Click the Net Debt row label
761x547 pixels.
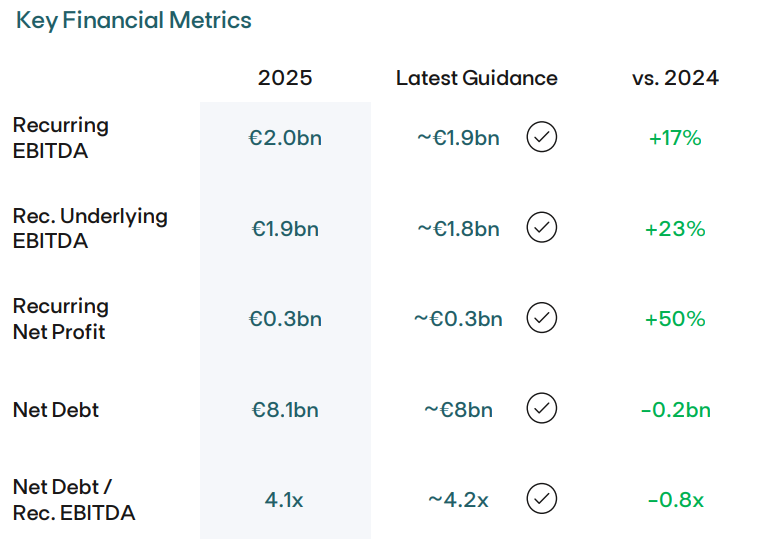pyautogui.click(x=56, y=409)
